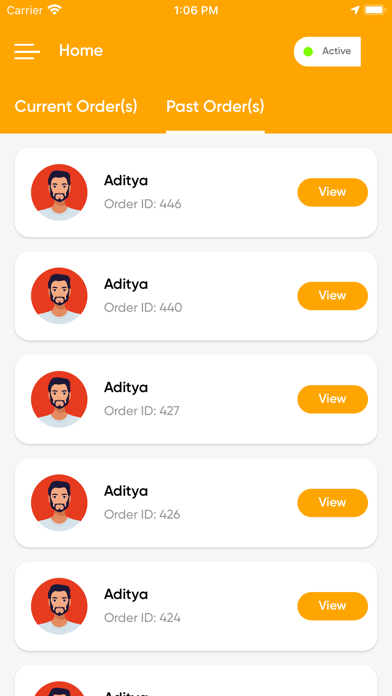Tap the Order ID: 446 text
392x696 pixels.
pyautogui.click(x=143, y=204)
